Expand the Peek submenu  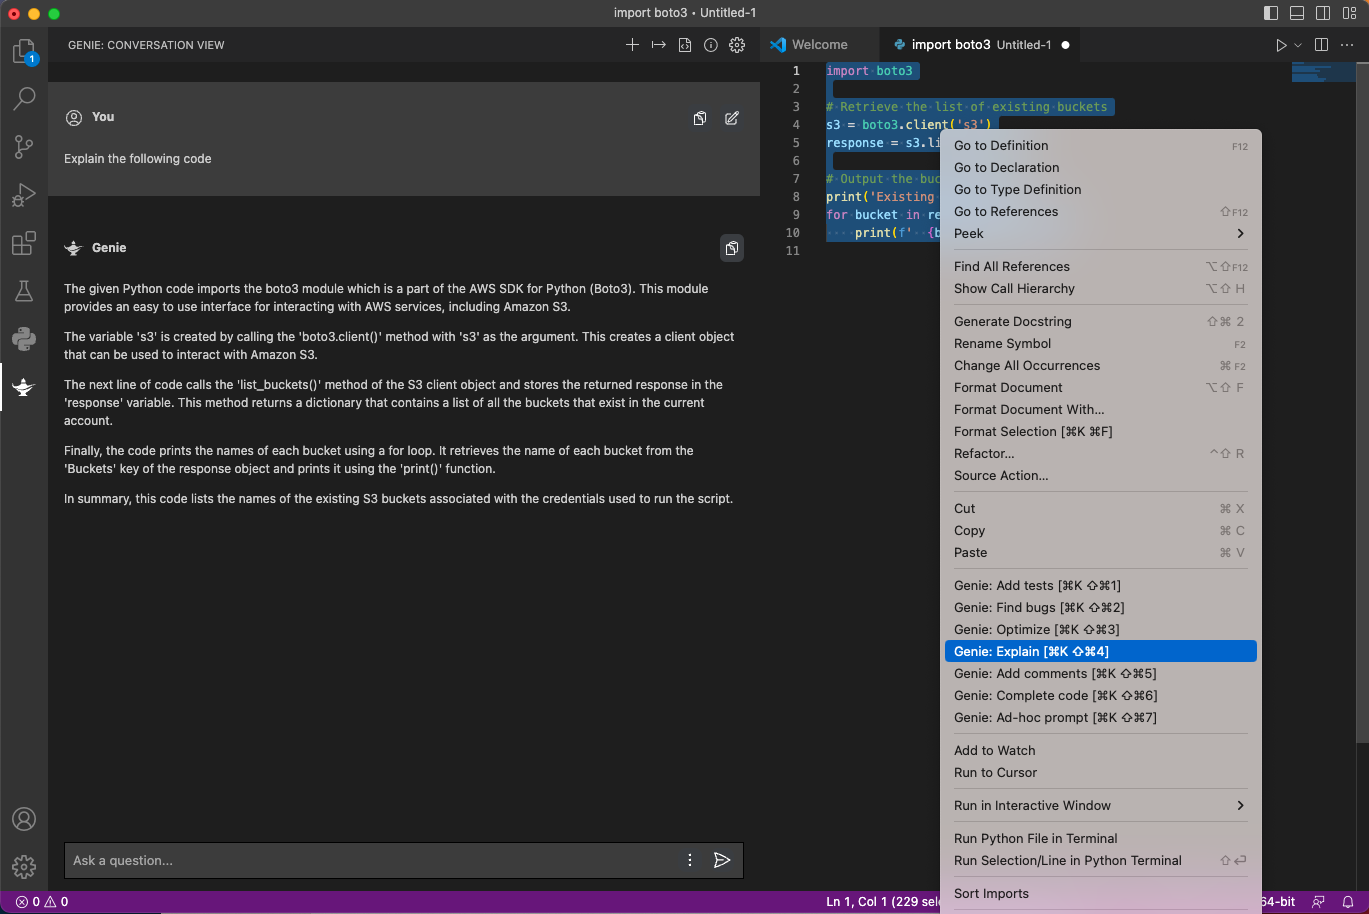point(1100,233)
